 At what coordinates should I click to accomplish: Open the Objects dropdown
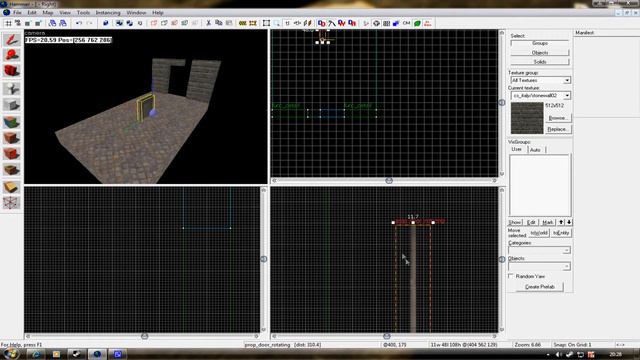(x=566, y=267)
